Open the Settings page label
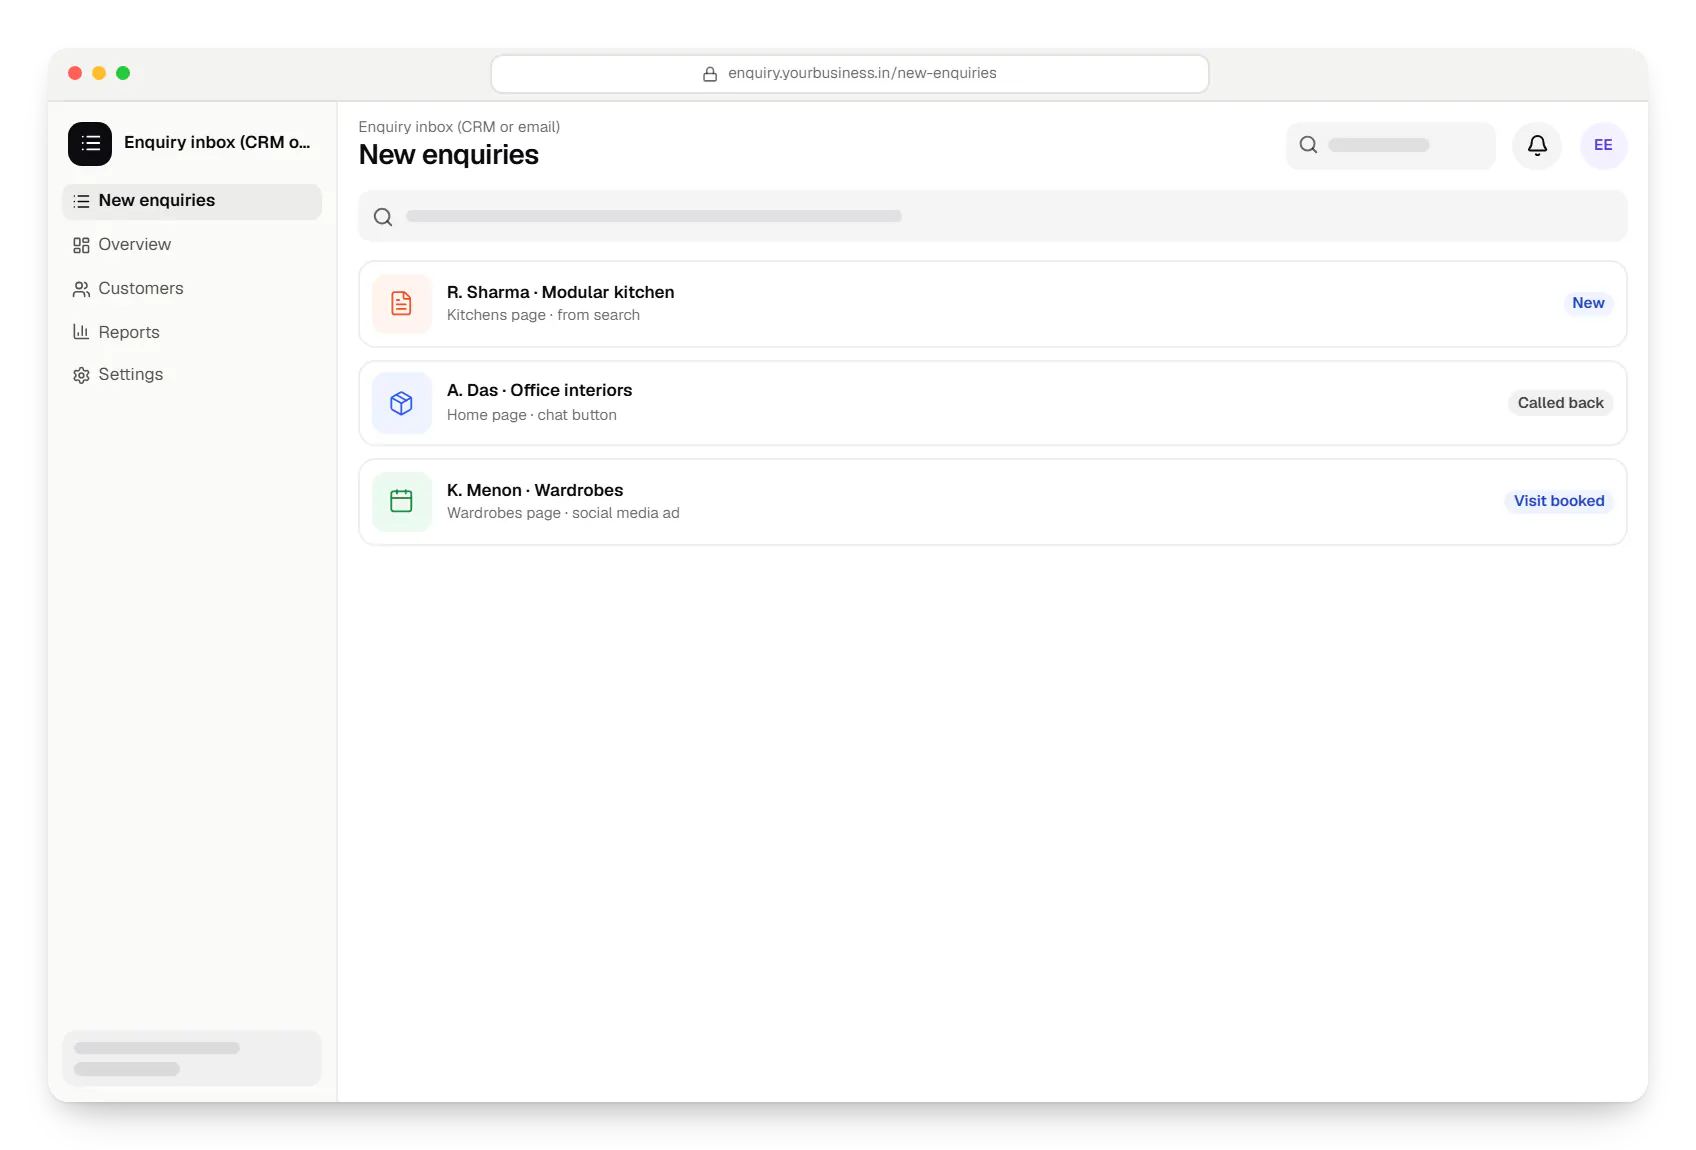The height and width of the screenshot is (1150, 1696). pos(130,374)
